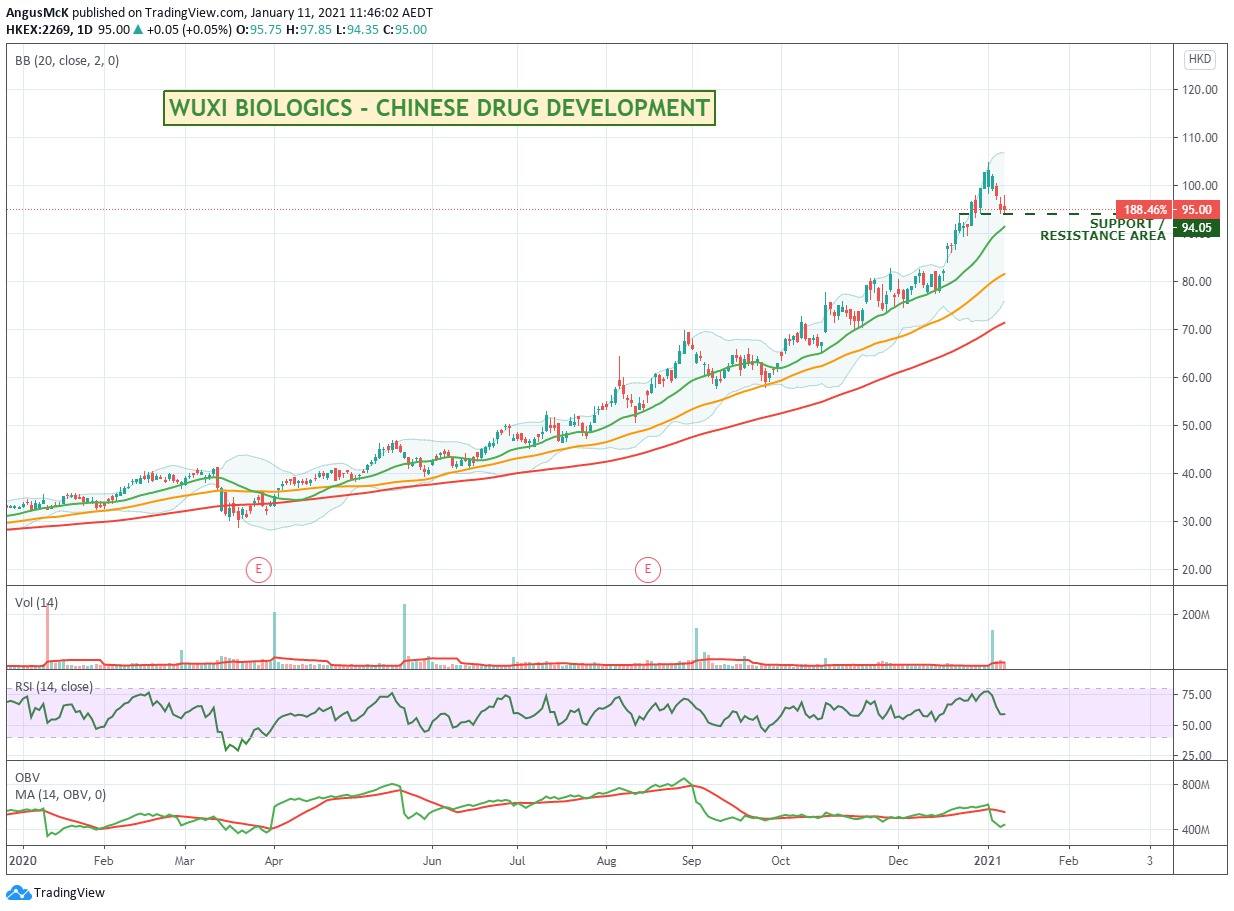The width and height of the screenshot is (1234, 911).
Task: Click the Sep label on time axis
Action: point(691,860)
